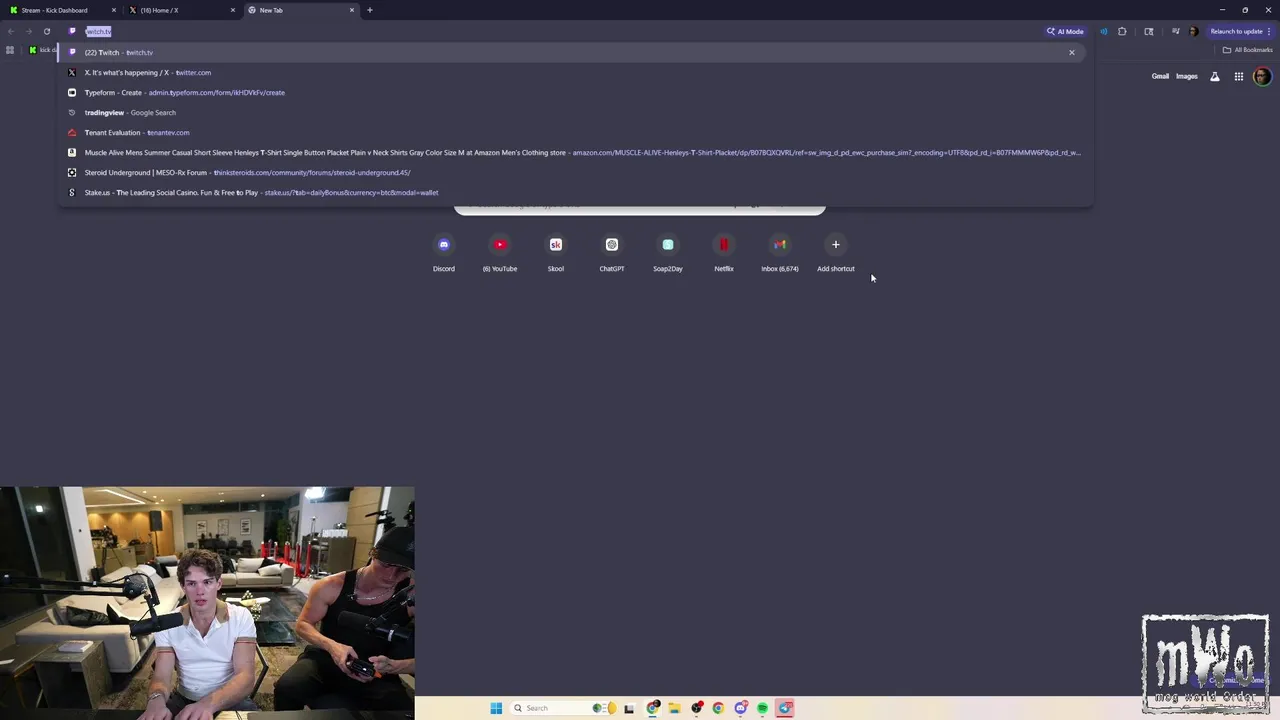Viewport: 1280px width, 720px height.
Task: Open the Discord shortcut tile
Action: [444, 252]
